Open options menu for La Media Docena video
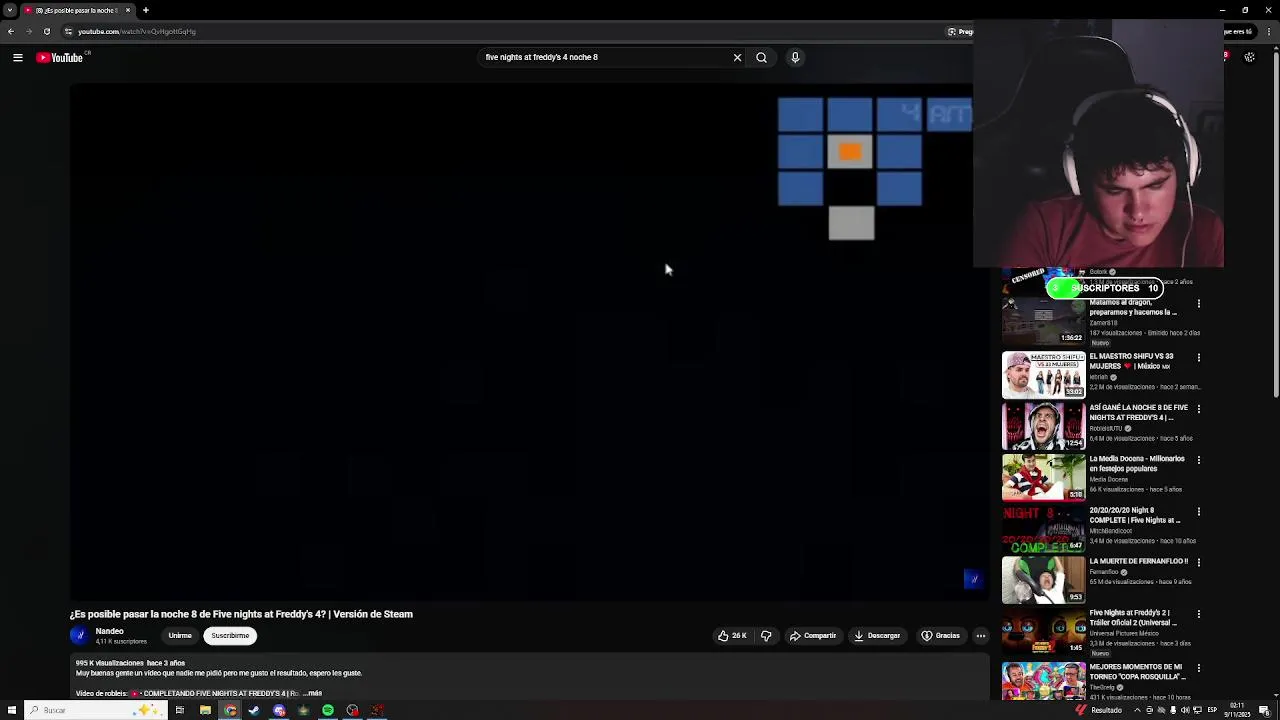 coord(1199,460)
